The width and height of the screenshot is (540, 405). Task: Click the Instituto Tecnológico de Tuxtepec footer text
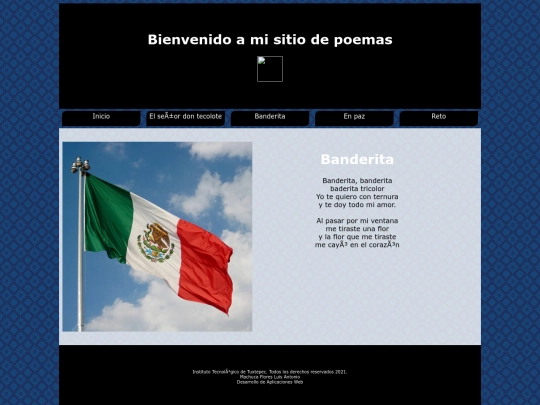tap(270, 372)
